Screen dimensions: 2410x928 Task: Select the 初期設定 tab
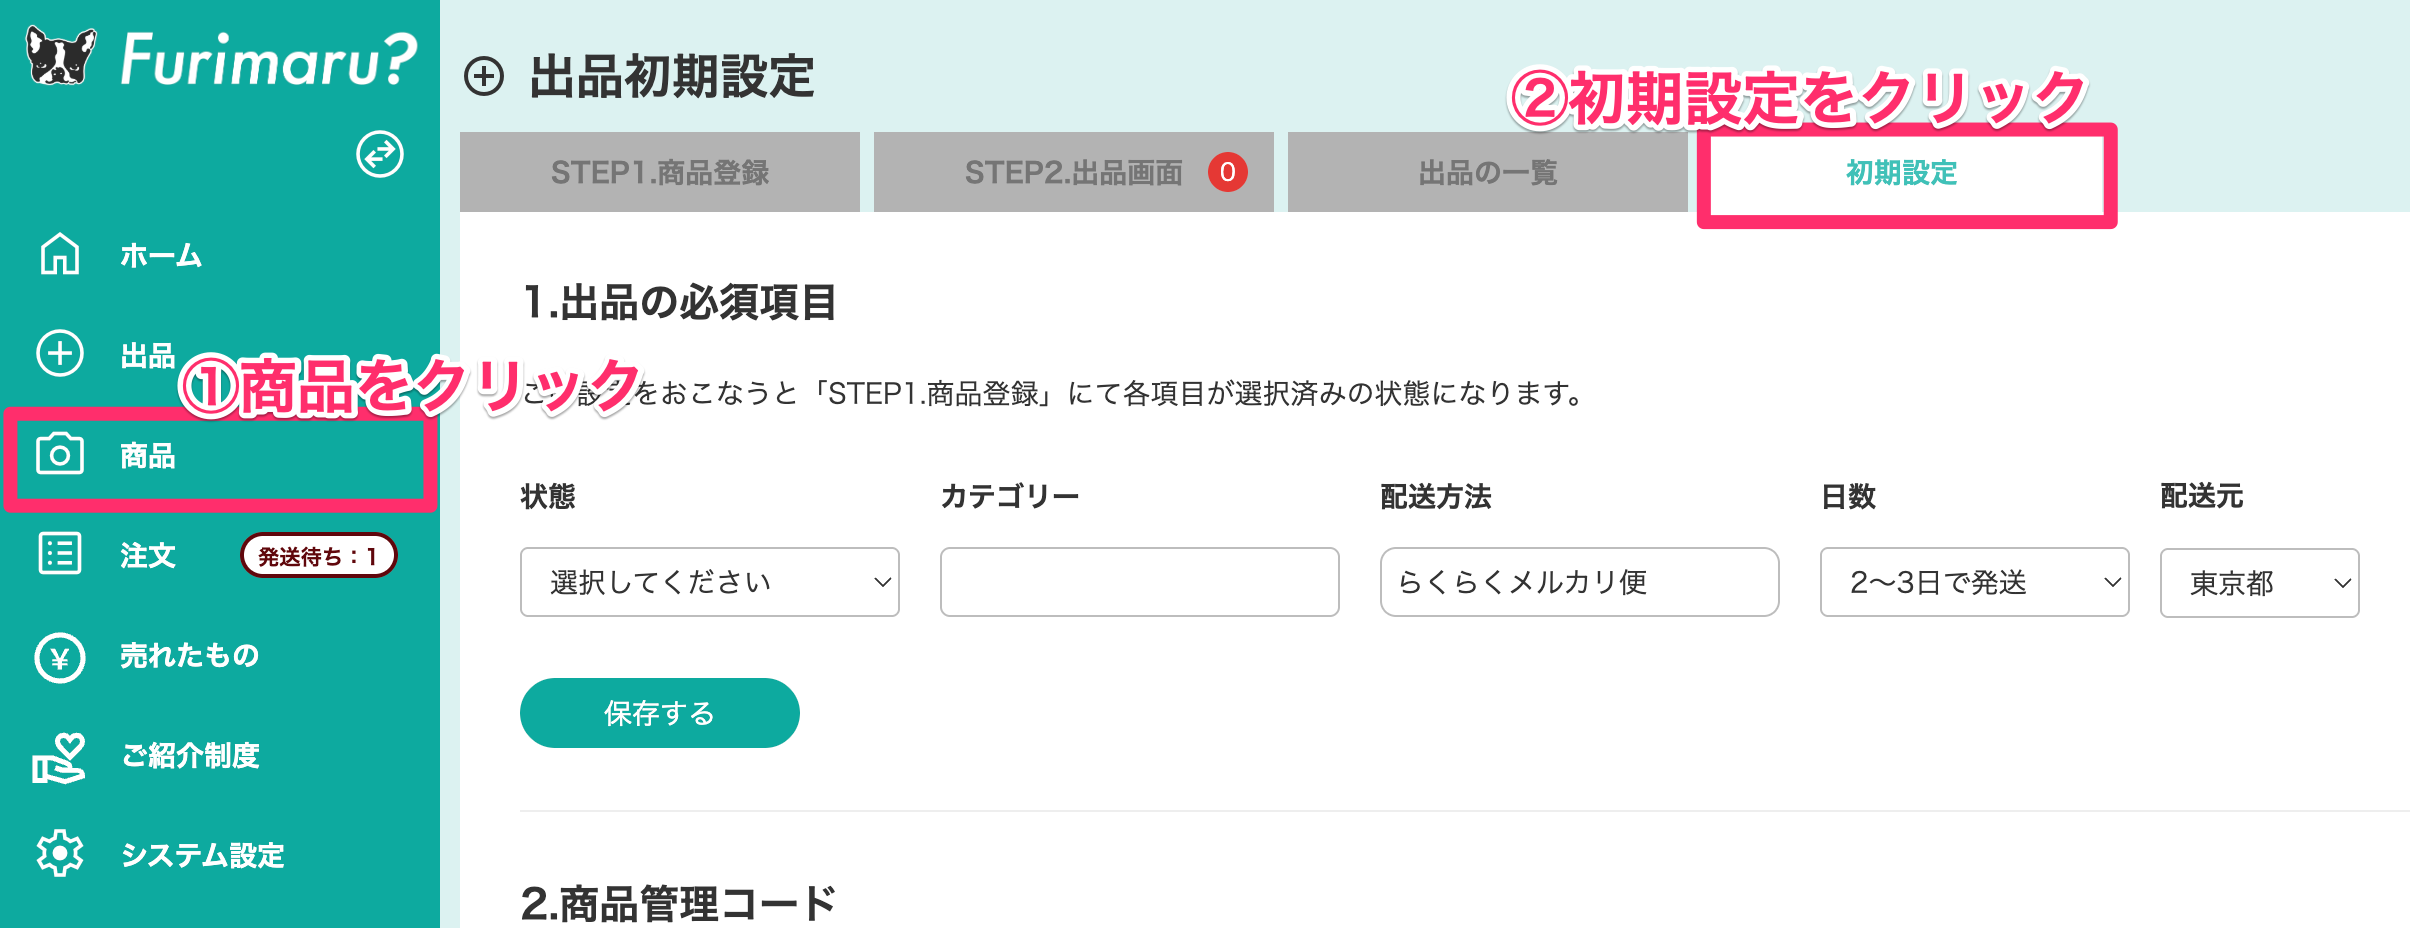(1902, 173)
